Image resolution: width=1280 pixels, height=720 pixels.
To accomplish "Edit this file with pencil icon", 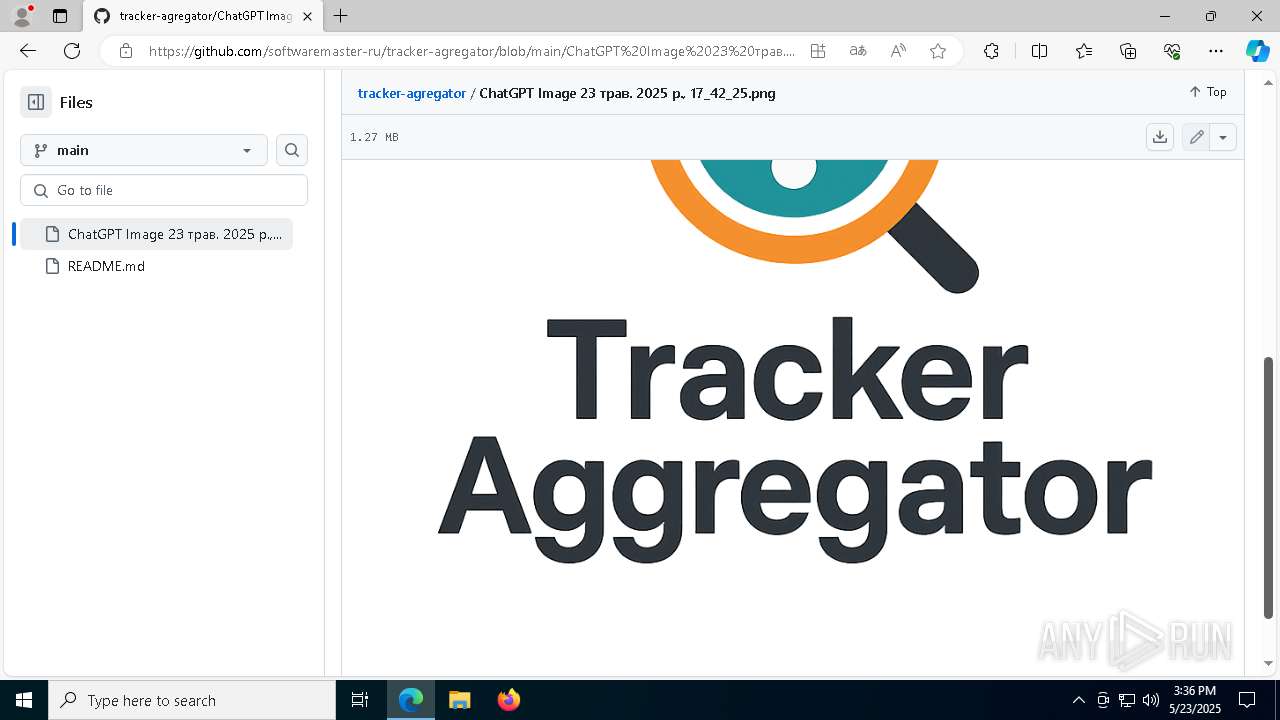I will tap(1196, 137).
